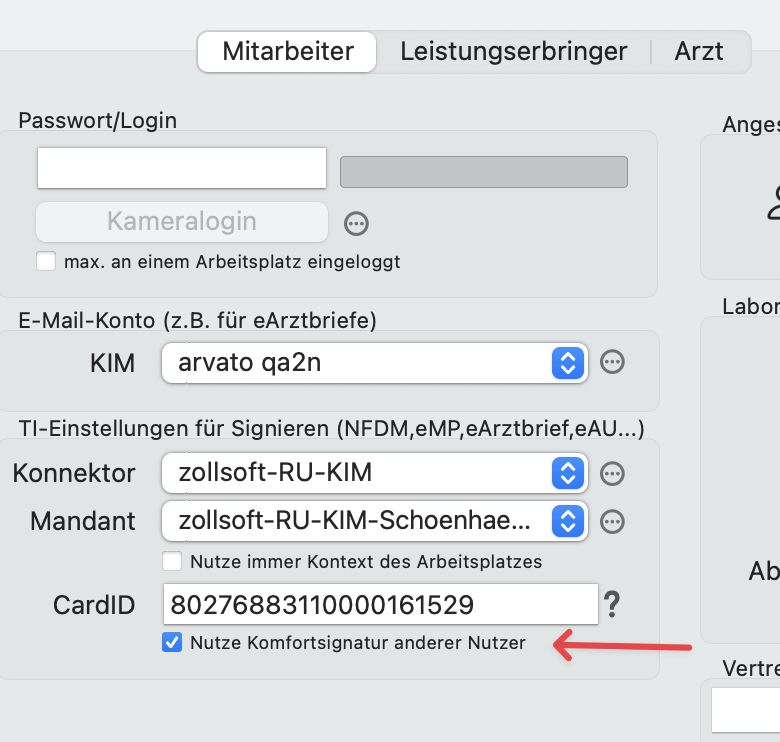Open the options icon next to the Mandant dropdown
The image size is (780, 742).
612,522
